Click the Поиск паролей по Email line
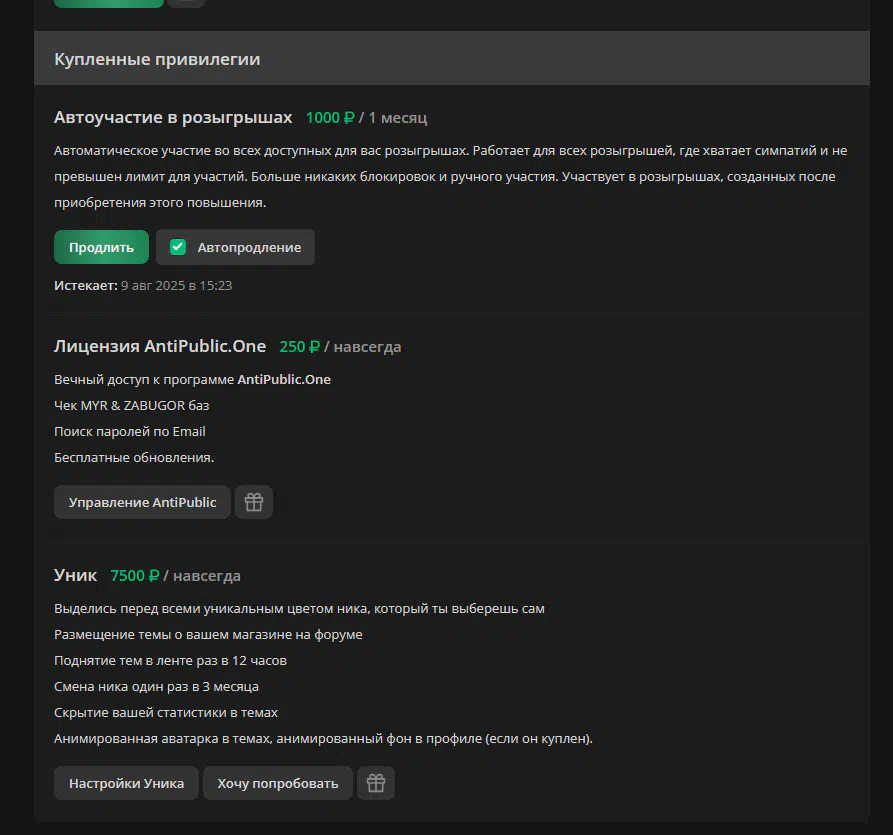Screen dimensions: 893x835 pyautogui.click(x=130, y=431)
